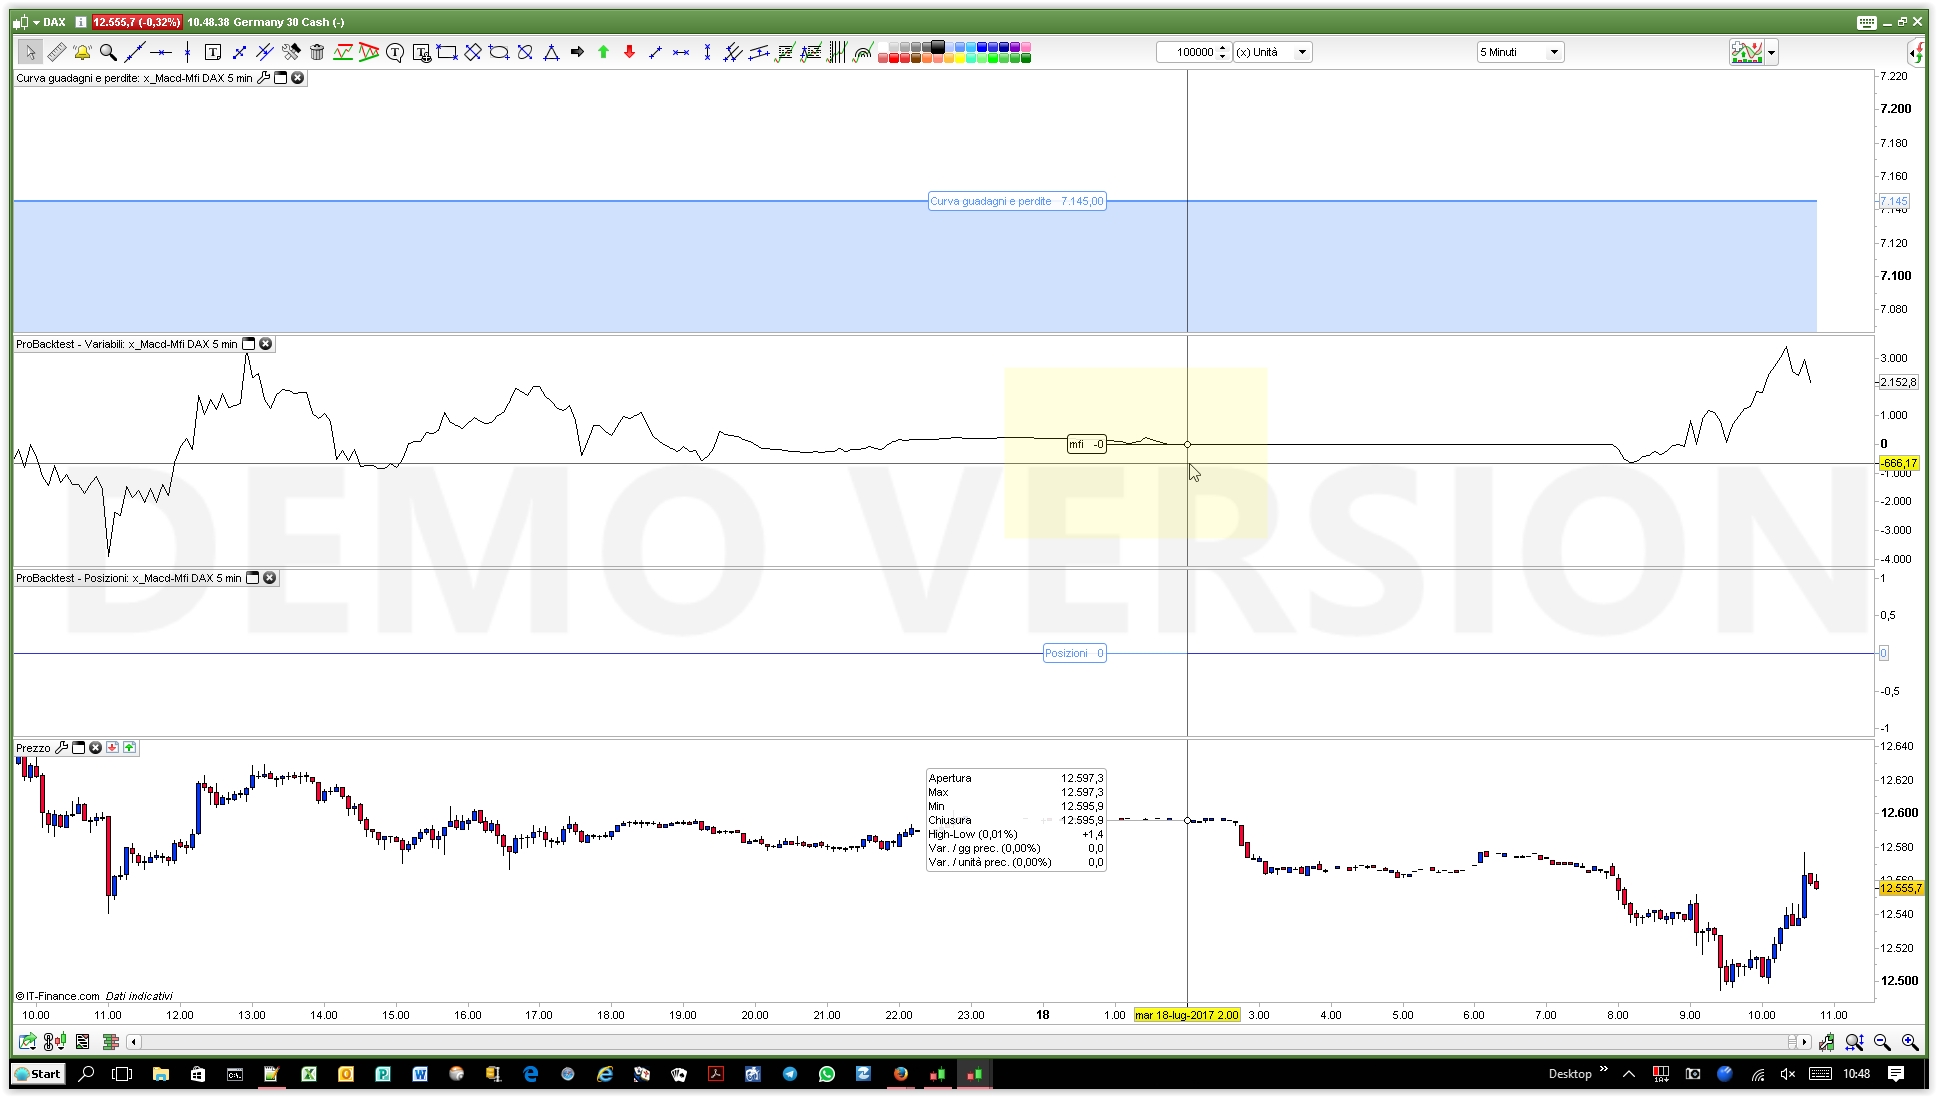Expand the chart template dropdown arrow
This screenshot has height=1097, width=1937.
pos(1772,52)
